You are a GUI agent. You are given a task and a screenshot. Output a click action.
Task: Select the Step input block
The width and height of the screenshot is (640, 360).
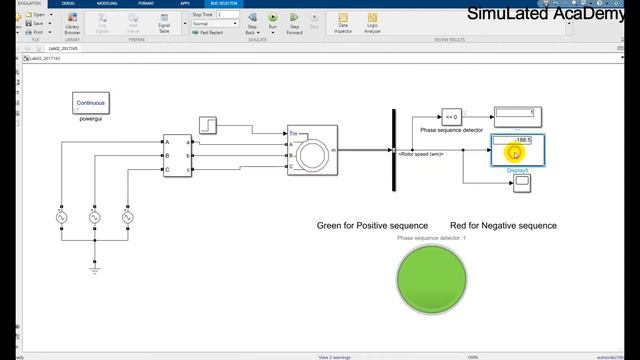tap(208, 125)
